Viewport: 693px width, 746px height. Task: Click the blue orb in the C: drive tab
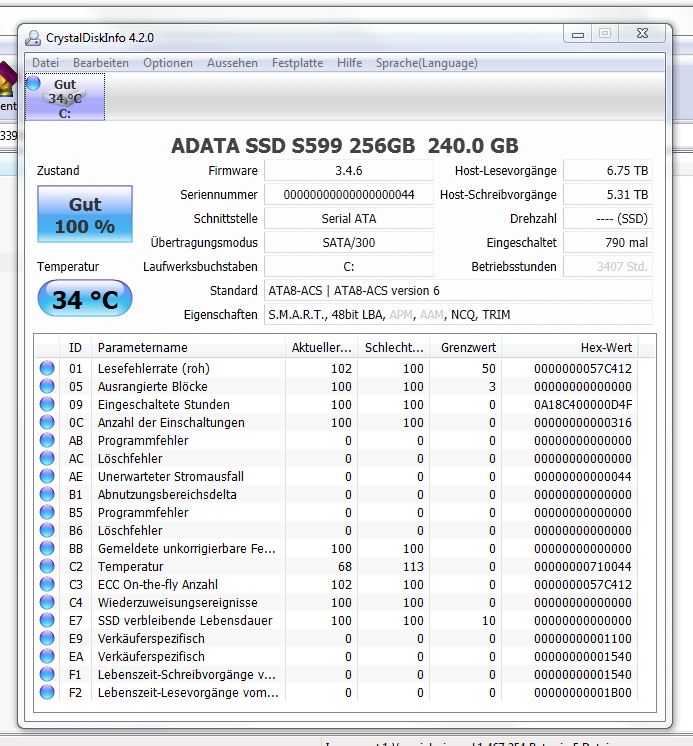[33, 83]
